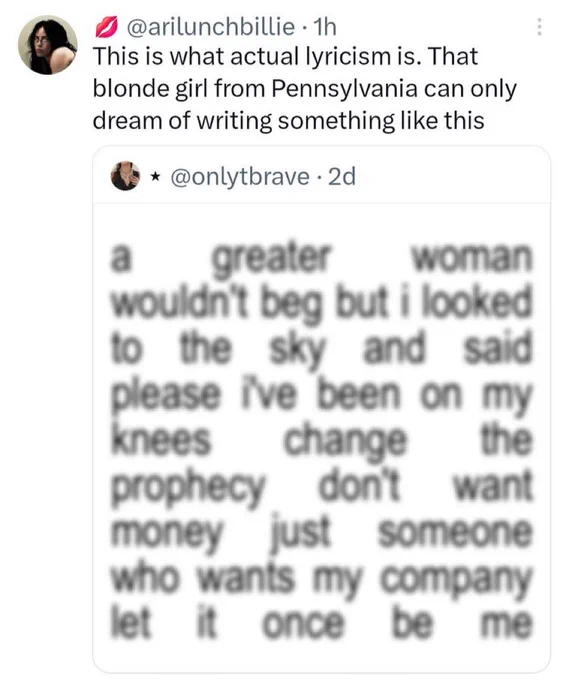Open the three-dot more options menu
Viewport: 569px width, 680px height.
click(x=539, y=27)
